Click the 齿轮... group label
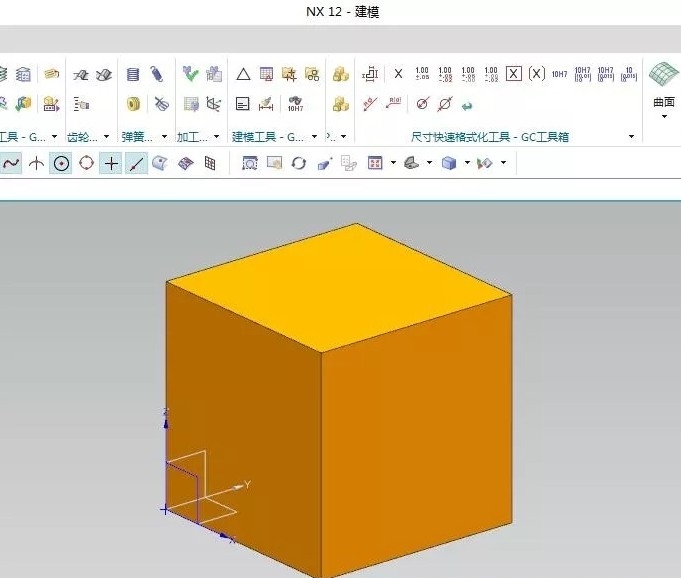 (82, 137)
